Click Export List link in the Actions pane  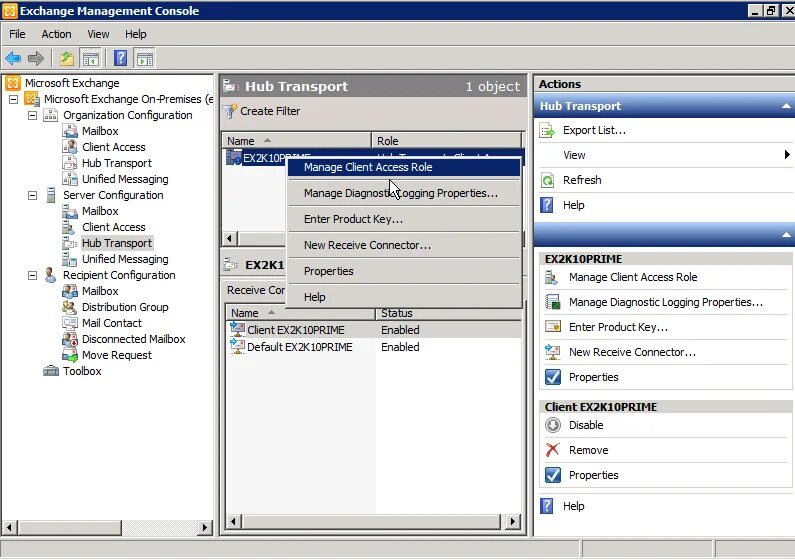pyautogui.click(x=594, y=130)
